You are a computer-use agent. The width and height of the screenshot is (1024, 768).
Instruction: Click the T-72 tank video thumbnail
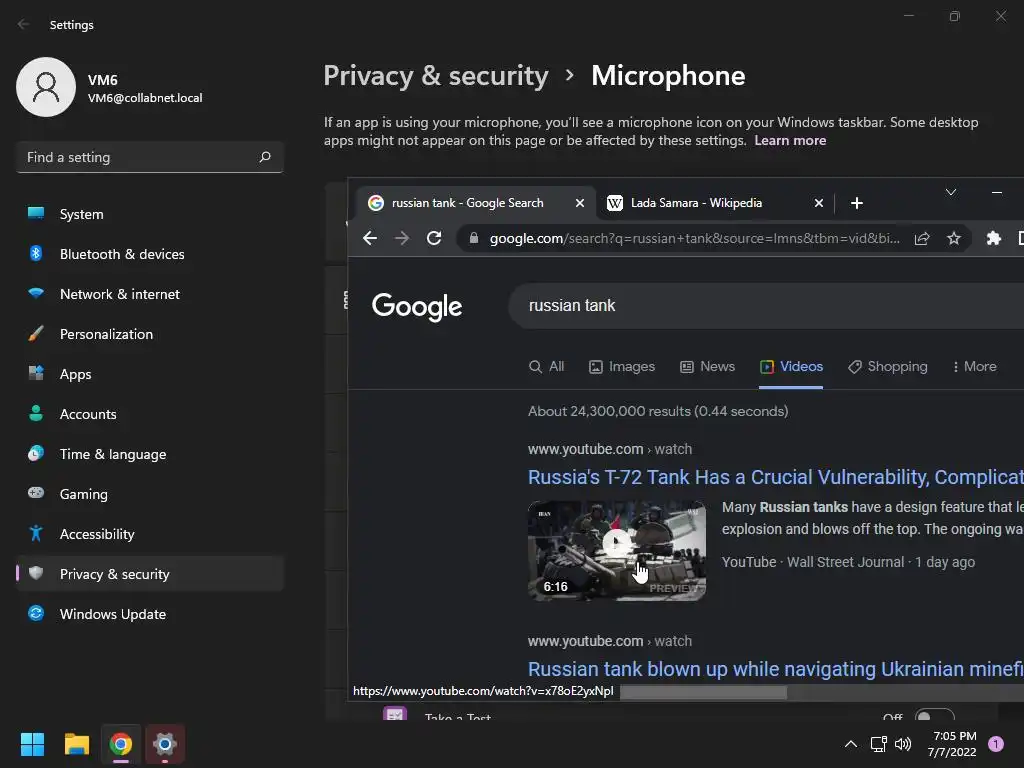coord(616,551)
